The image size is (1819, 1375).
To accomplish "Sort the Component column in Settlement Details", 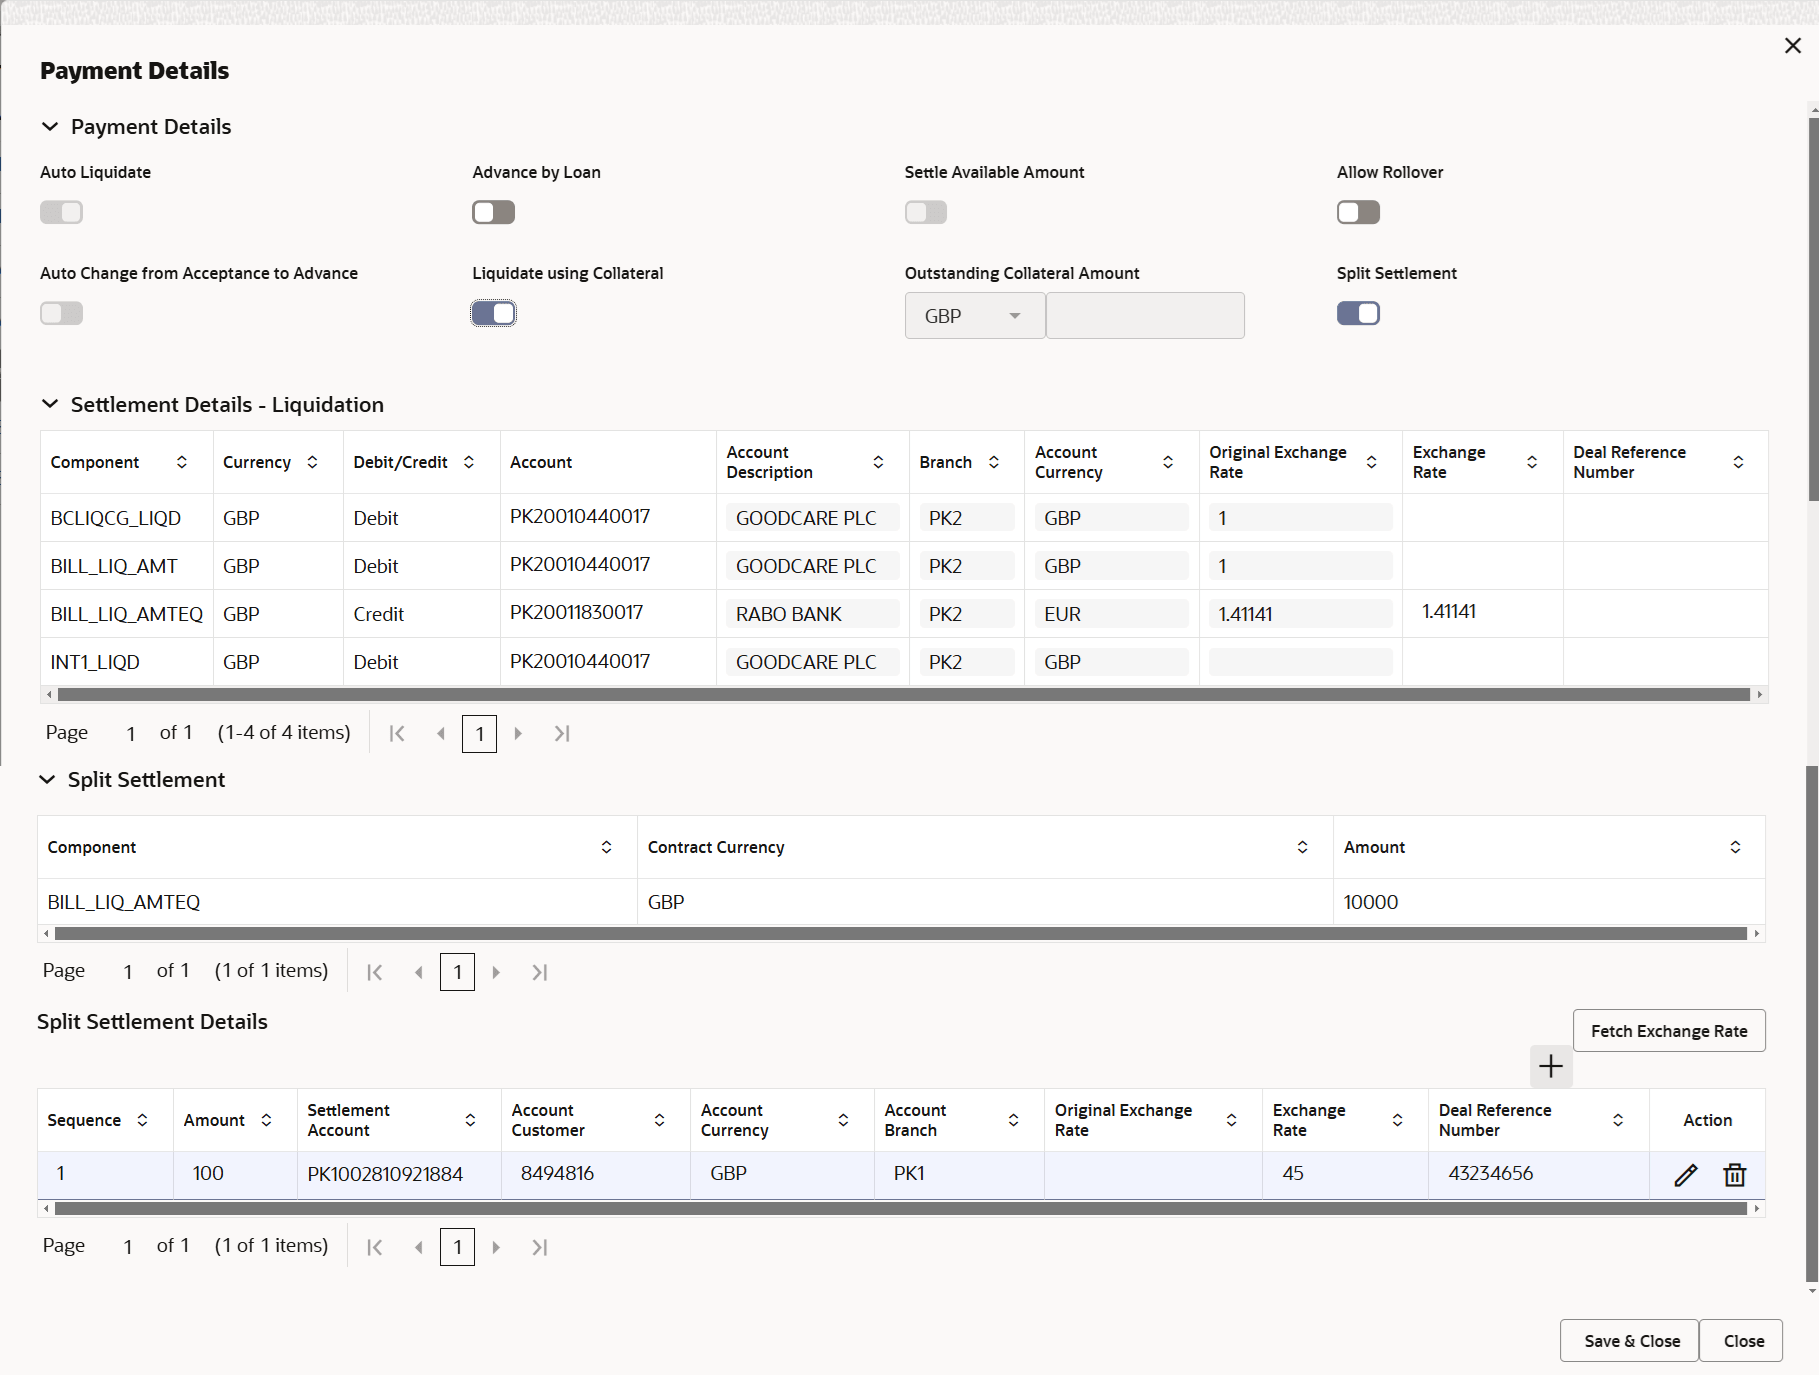I will pos(182,462).
